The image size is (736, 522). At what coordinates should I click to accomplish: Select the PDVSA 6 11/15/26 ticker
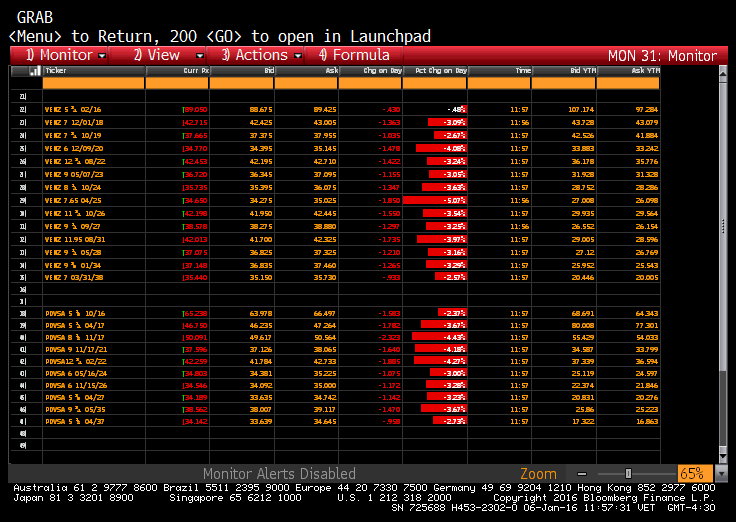coord(76,386)
